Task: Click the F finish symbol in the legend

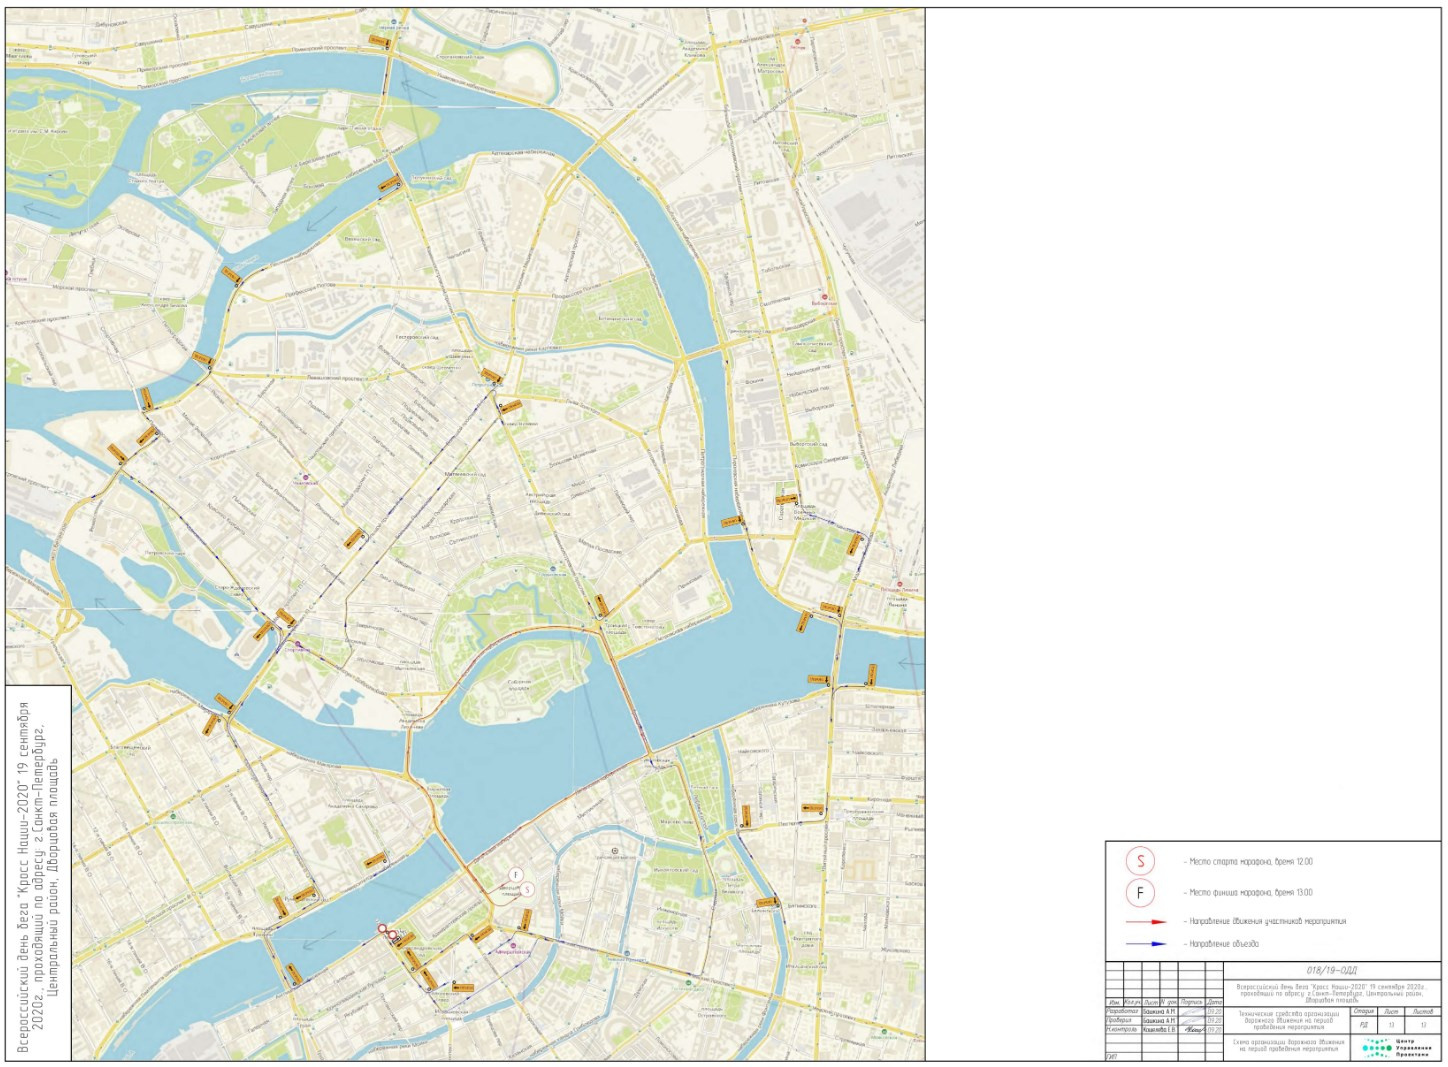Action: (1140, 893)
